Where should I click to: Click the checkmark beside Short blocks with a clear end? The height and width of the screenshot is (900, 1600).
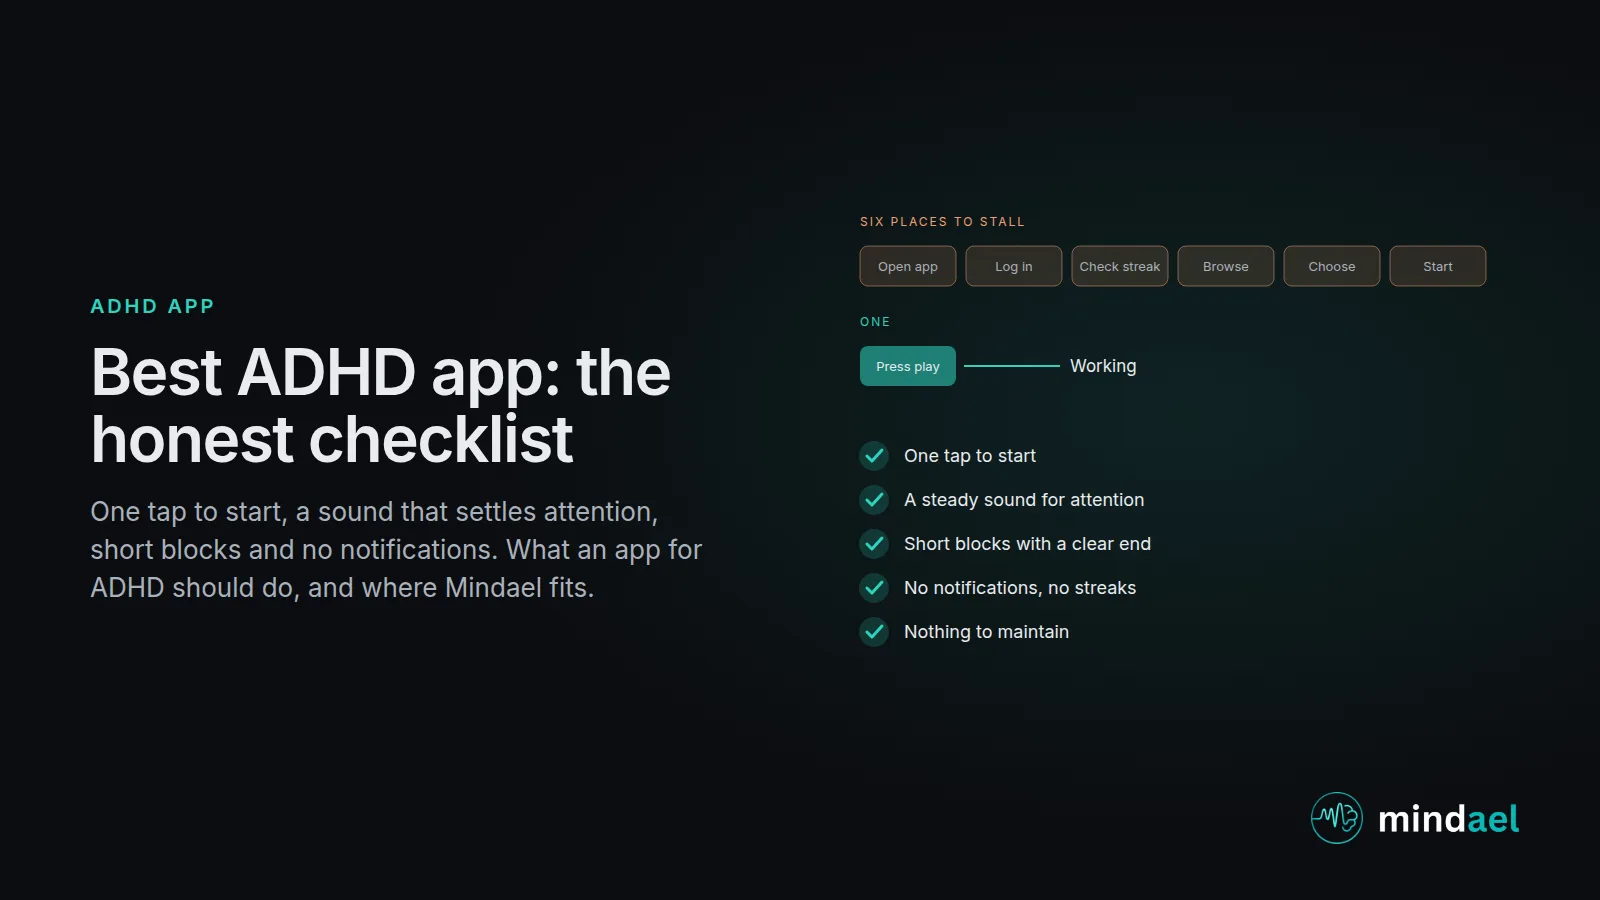tap(874, 544)
